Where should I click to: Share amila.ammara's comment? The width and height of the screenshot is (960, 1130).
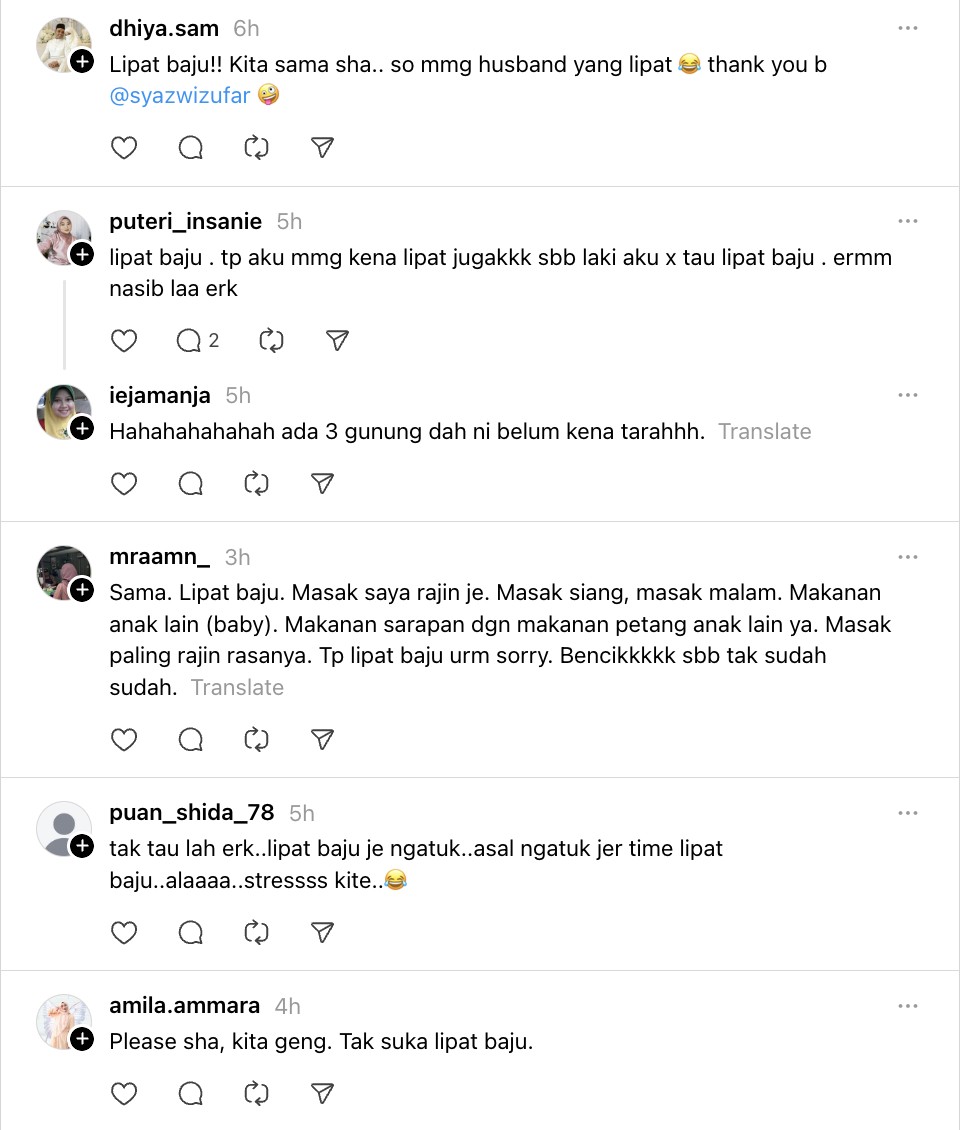coord(322,1094)
